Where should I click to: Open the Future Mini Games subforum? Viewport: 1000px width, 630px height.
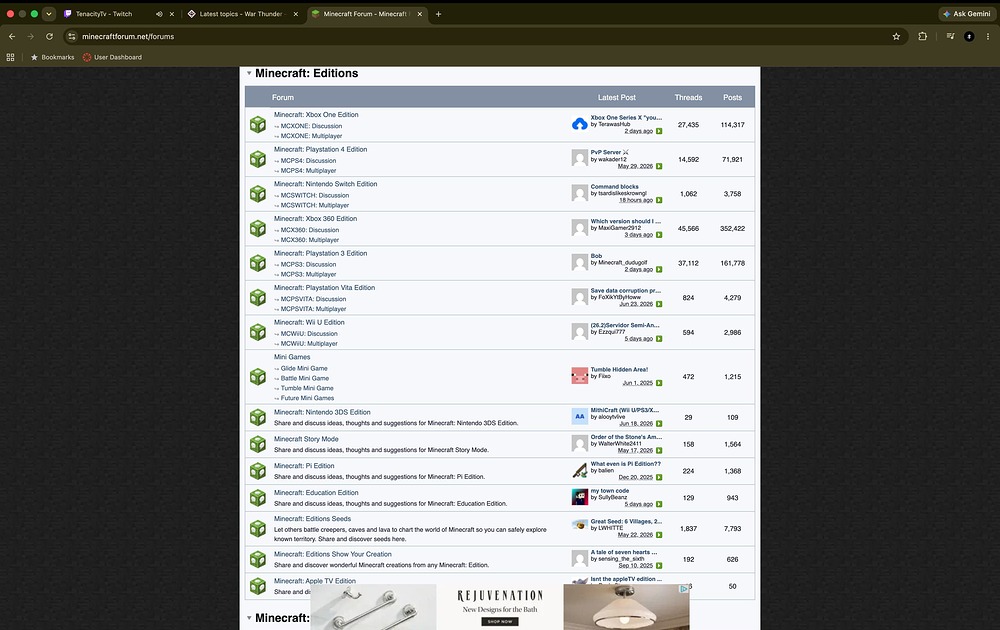307,399
